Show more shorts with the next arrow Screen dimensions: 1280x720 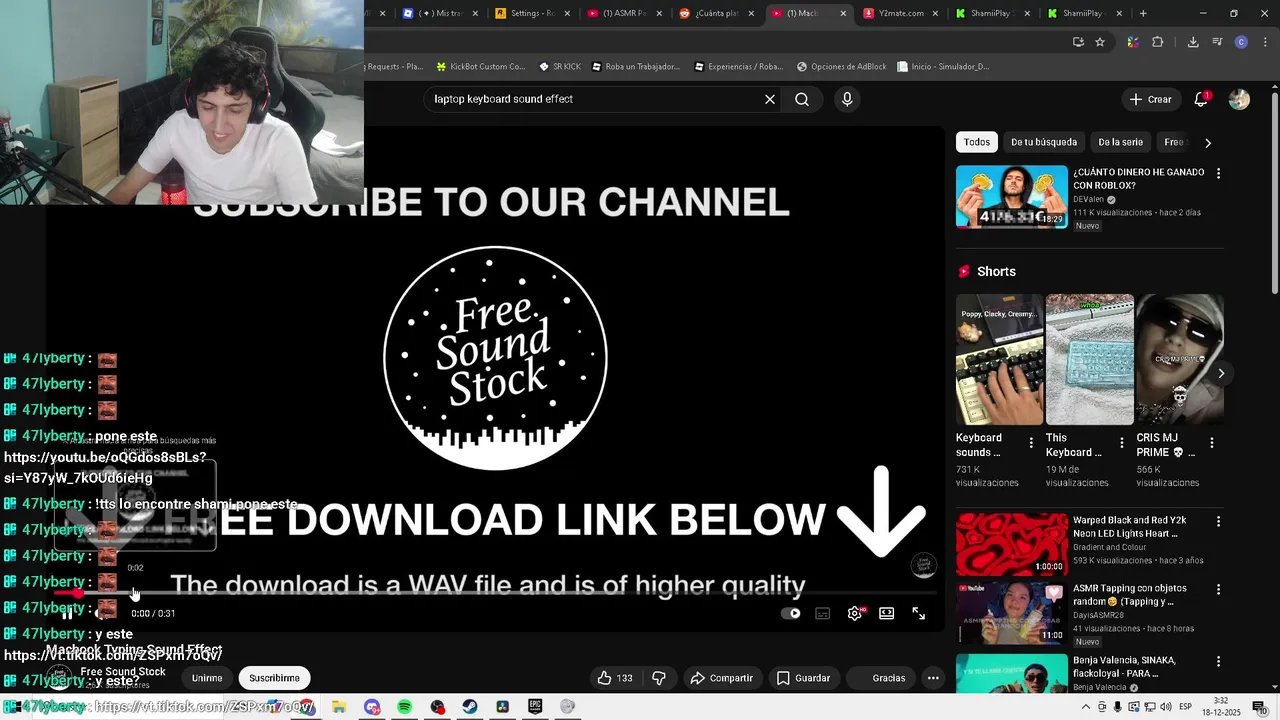pyautogui.click(x=1221, y=373)
